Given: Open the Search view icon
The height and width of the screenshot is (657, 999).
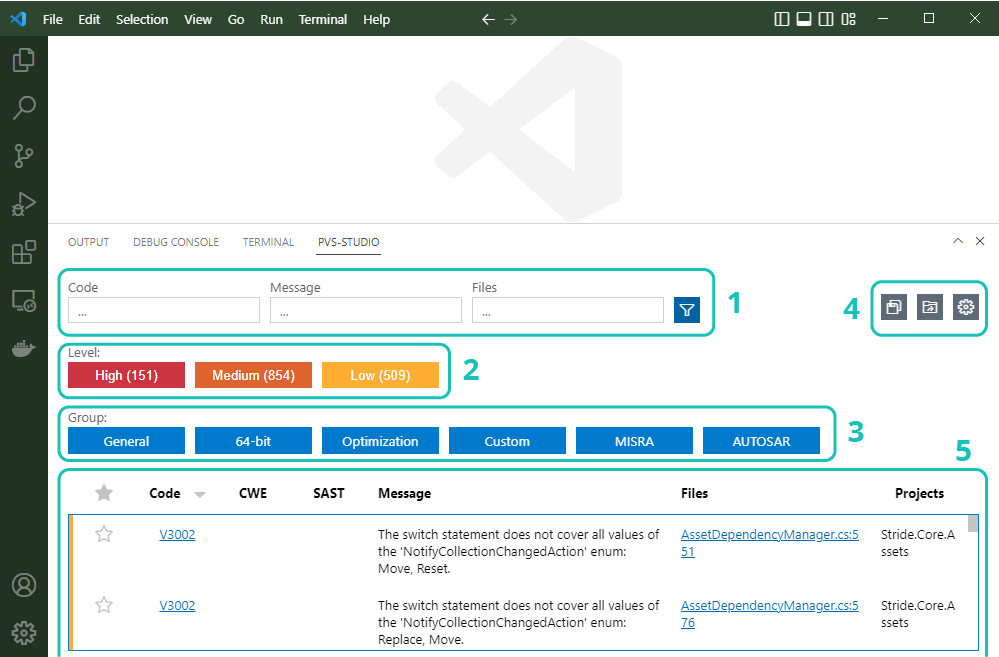Looking at the screenshot, I should click(24, 108).
